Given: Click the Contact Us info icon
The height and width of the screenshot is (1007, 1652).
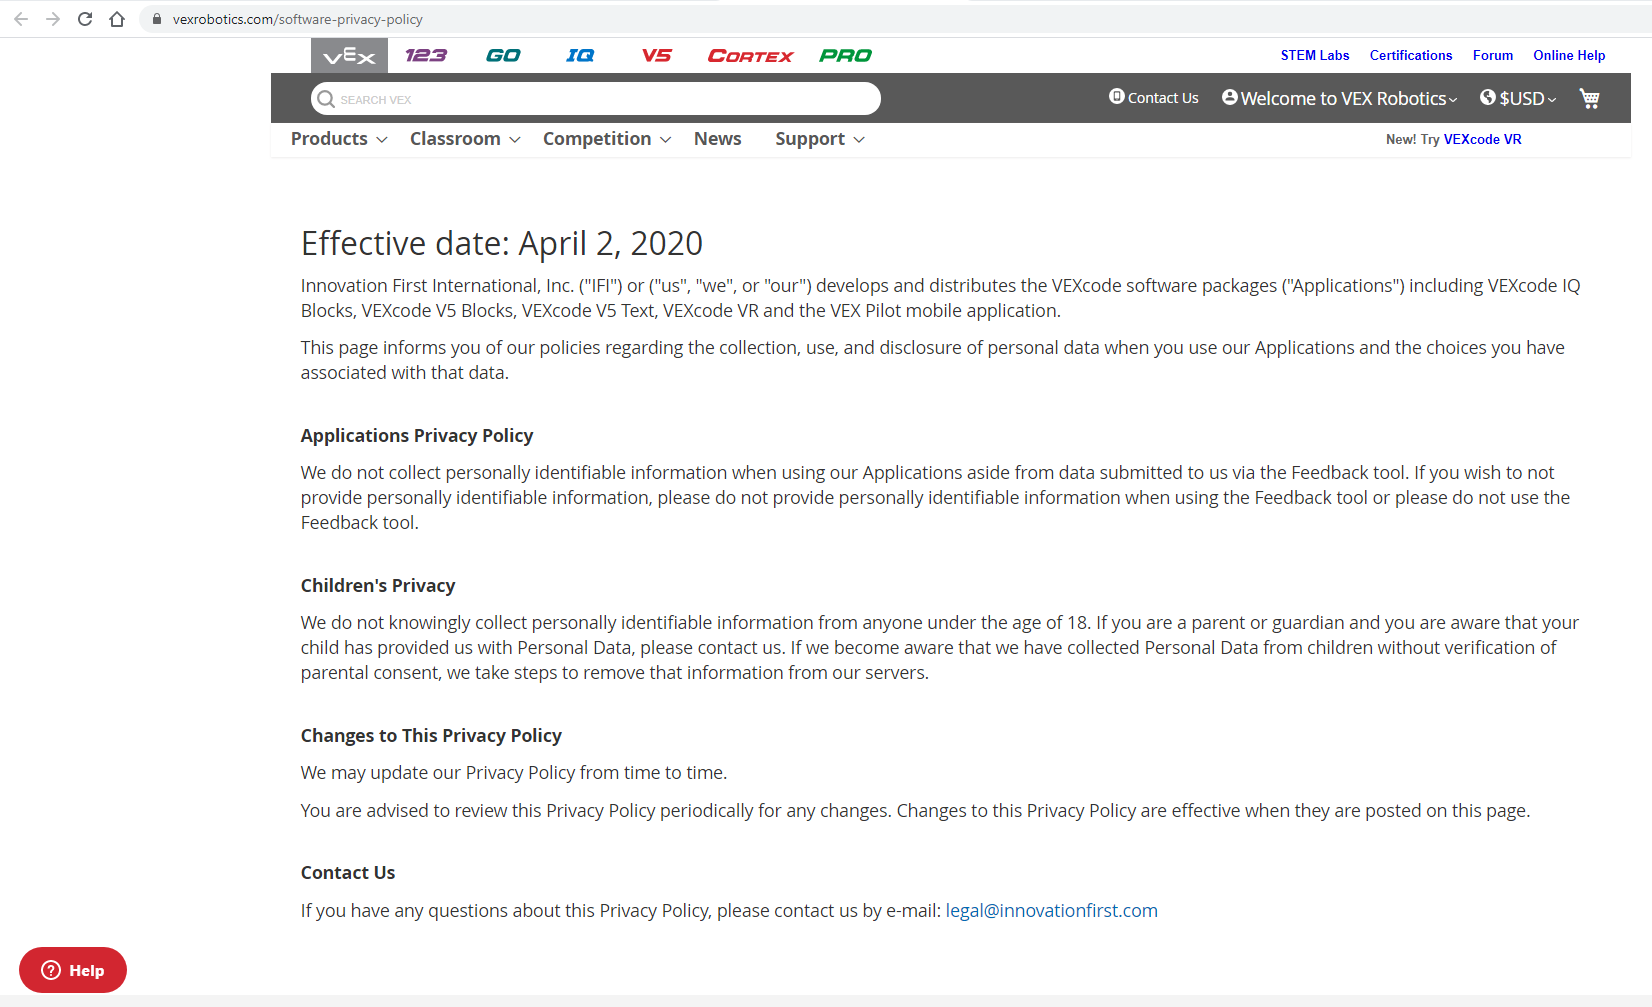Looking at the screenshot, I should click(1116, 96).
